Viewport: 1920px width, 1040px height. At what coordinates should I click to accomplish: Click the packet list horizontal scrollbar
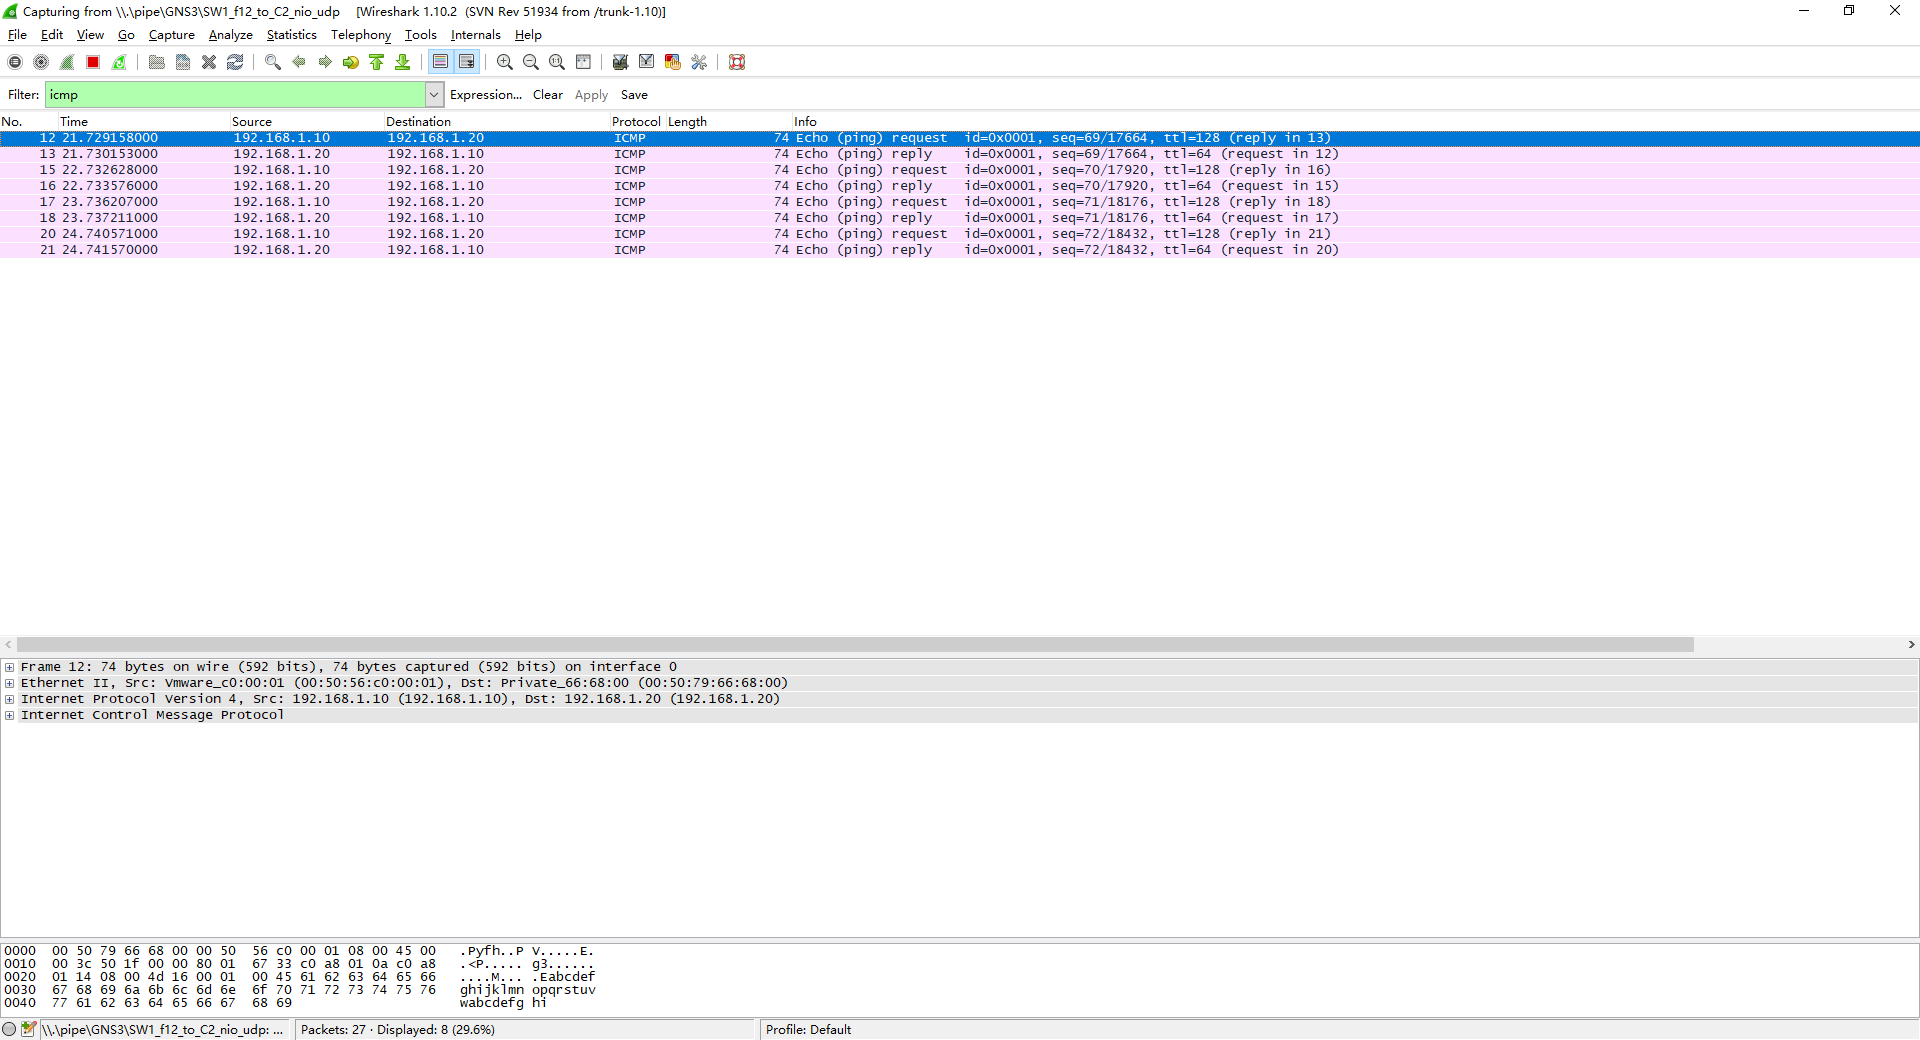point(855,645)
